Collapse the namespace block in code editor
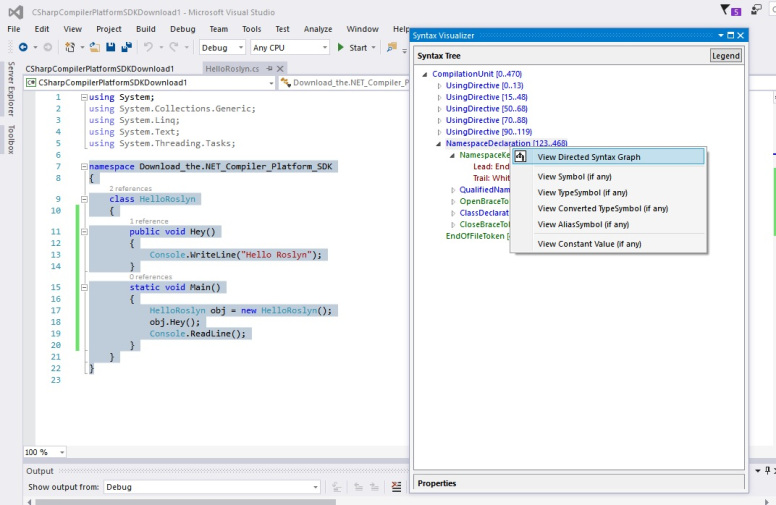This screenshot has width=776, height=505. 83,167
